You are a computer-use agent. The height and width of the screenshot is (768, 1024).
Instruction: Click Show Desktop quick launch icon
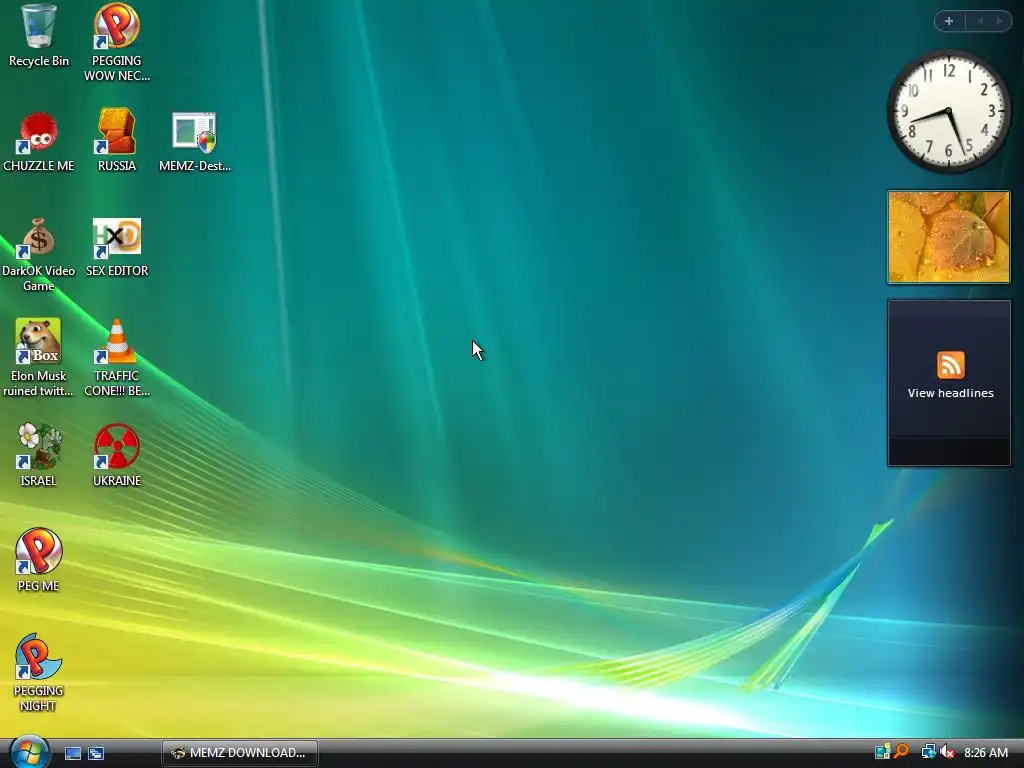72,753
